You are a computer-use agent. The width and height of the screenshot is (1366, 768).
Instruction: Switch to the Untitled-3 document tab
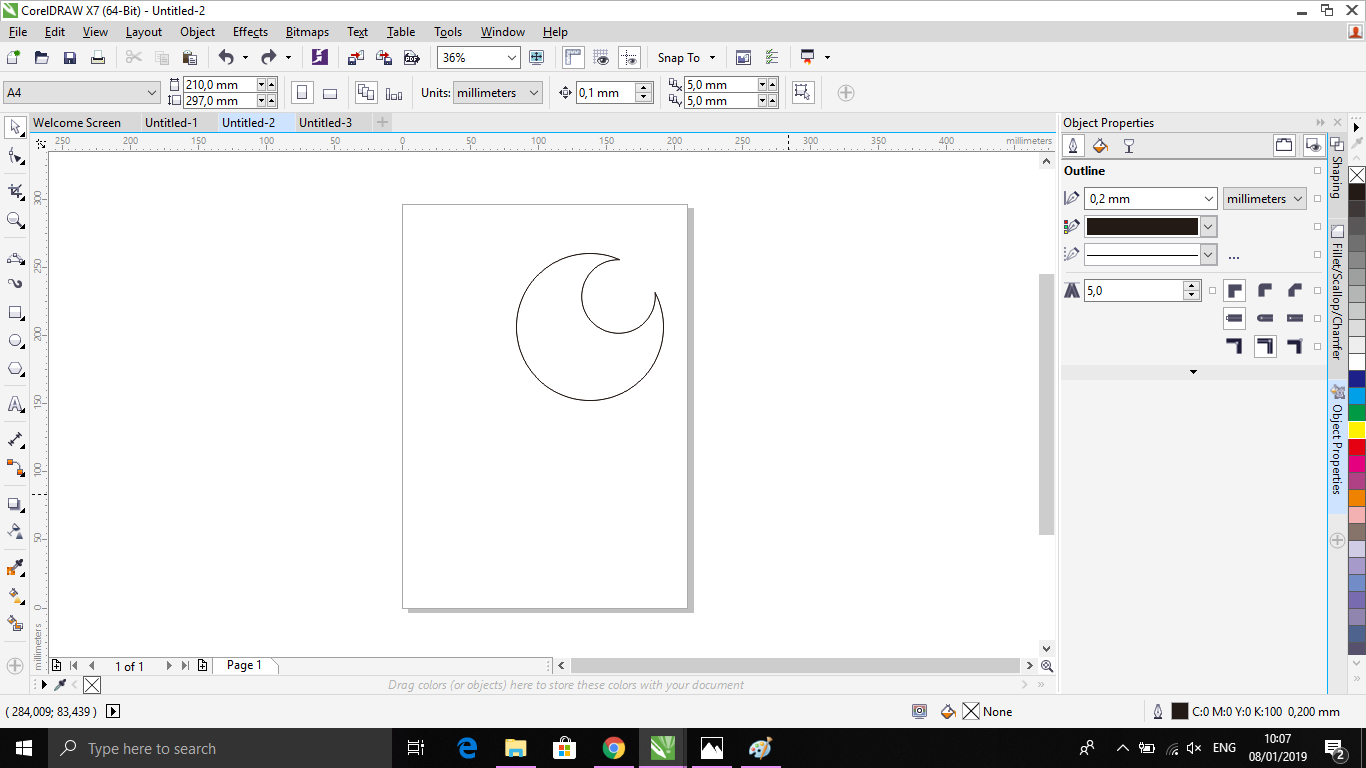click(x=325, y=123)
